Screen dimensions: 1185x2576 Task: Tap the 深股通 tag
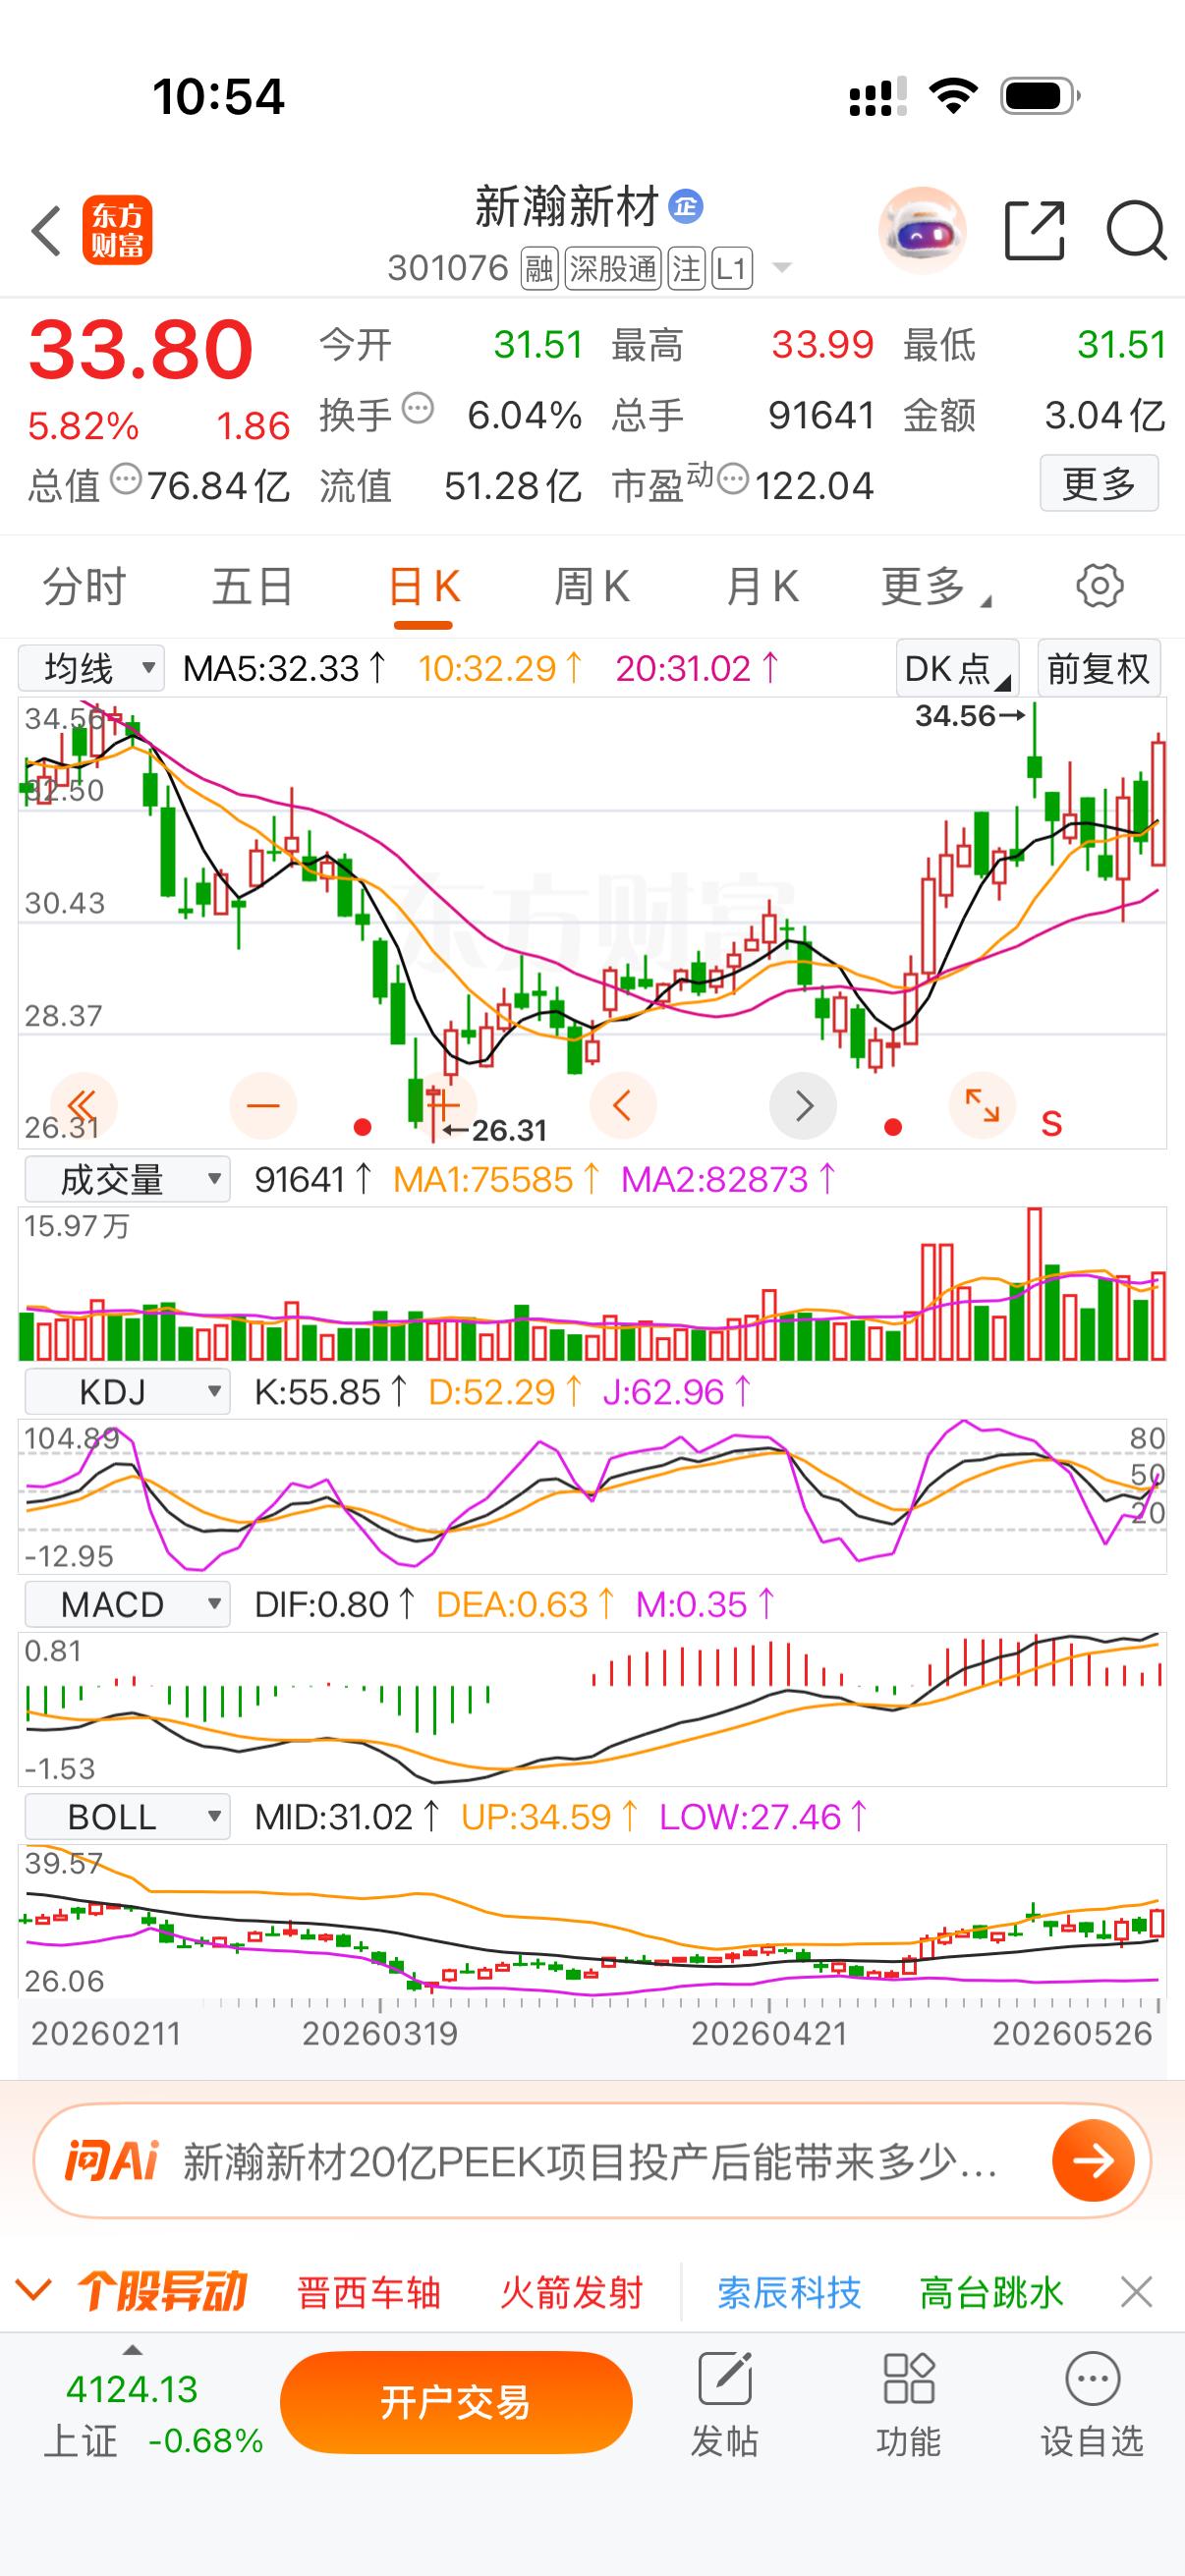click(x=613, y=268)
